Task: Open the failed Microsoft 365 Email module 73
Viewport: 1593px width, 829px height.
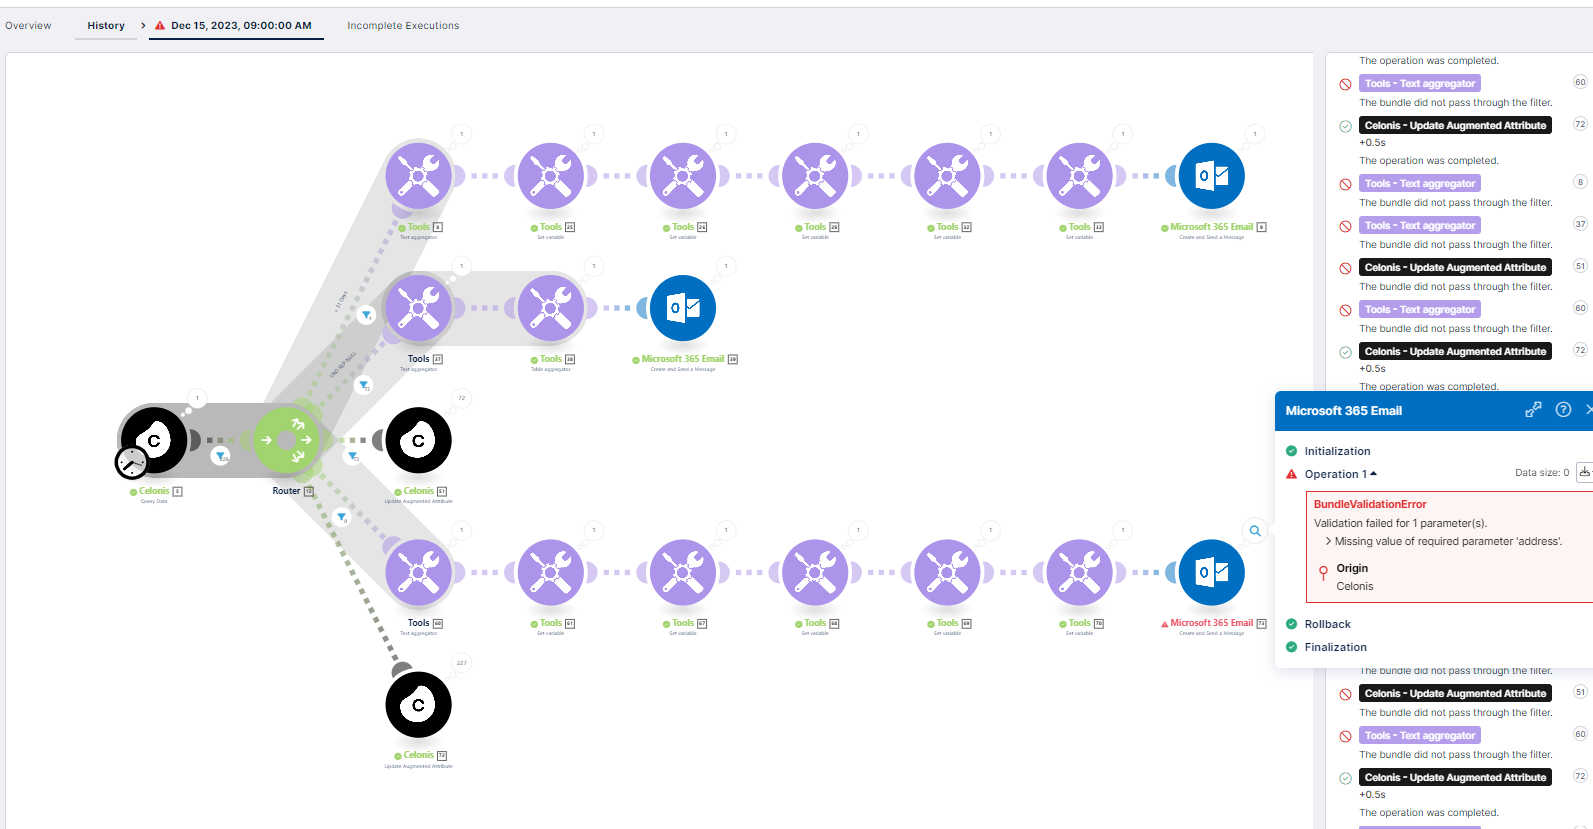Action: tap(1212, 572)
